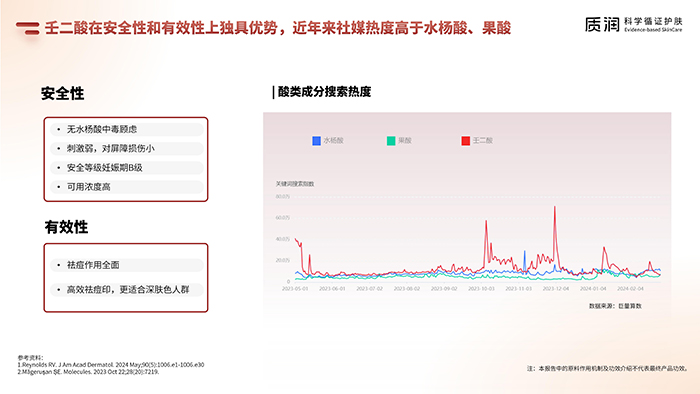Click the 2023-10-03 x-axis date label
Image resolution: width=700 pixels, height=394 pixels.
click(x=481, y=289)
